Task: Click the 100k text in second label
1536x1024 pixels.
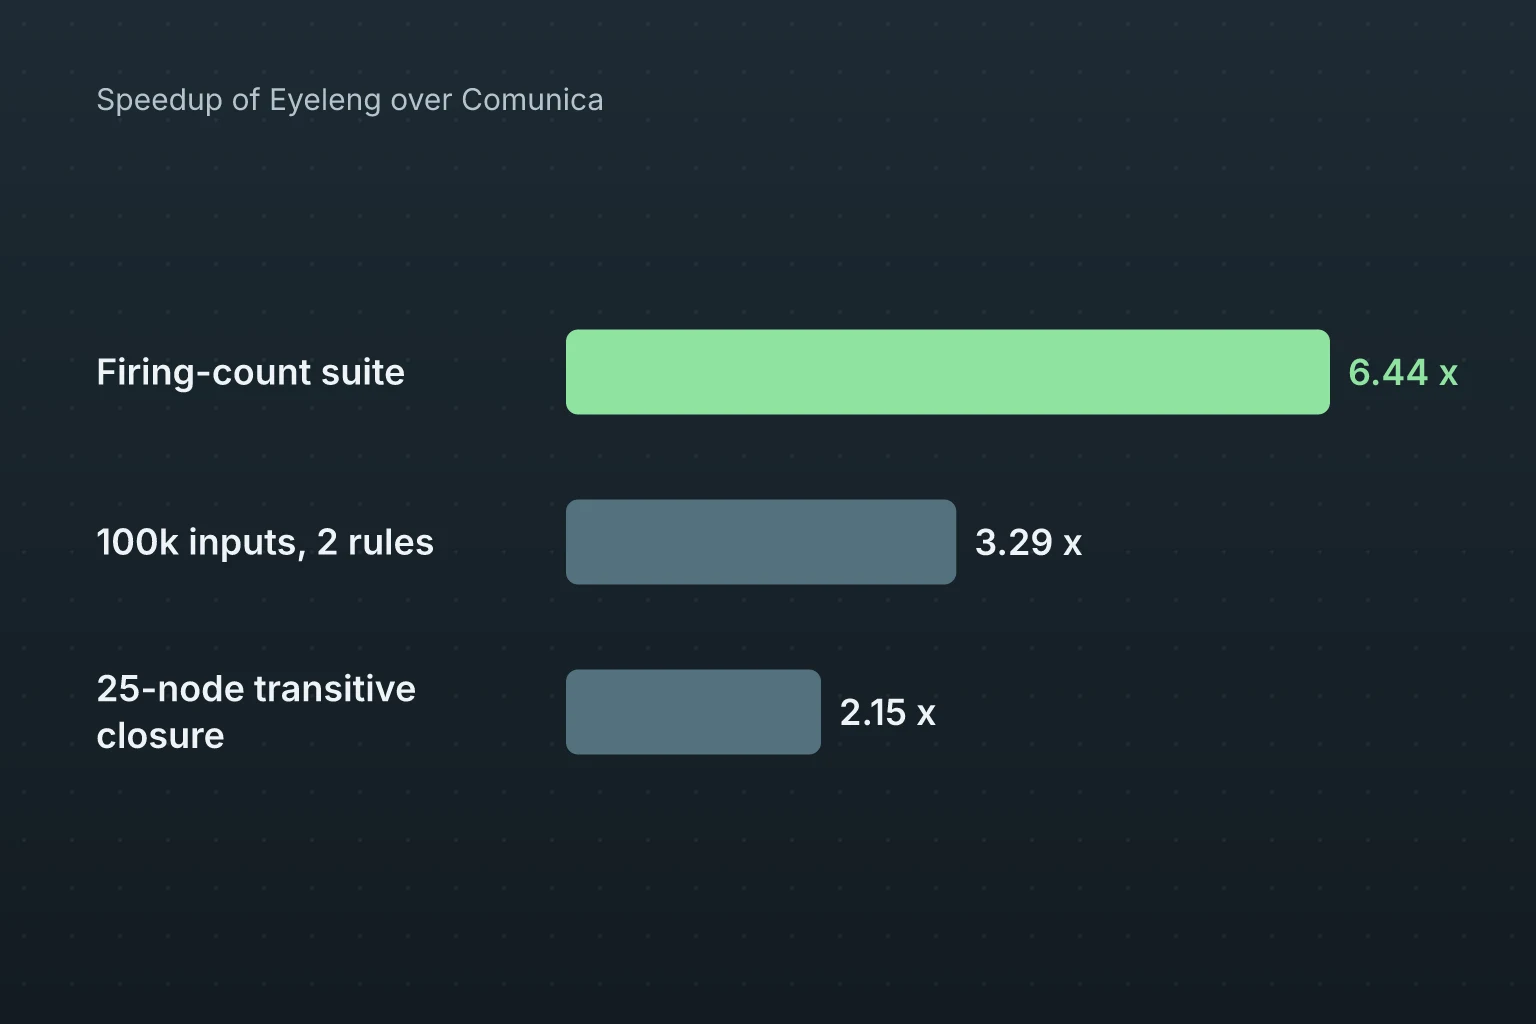Action: tap(137, 542)
